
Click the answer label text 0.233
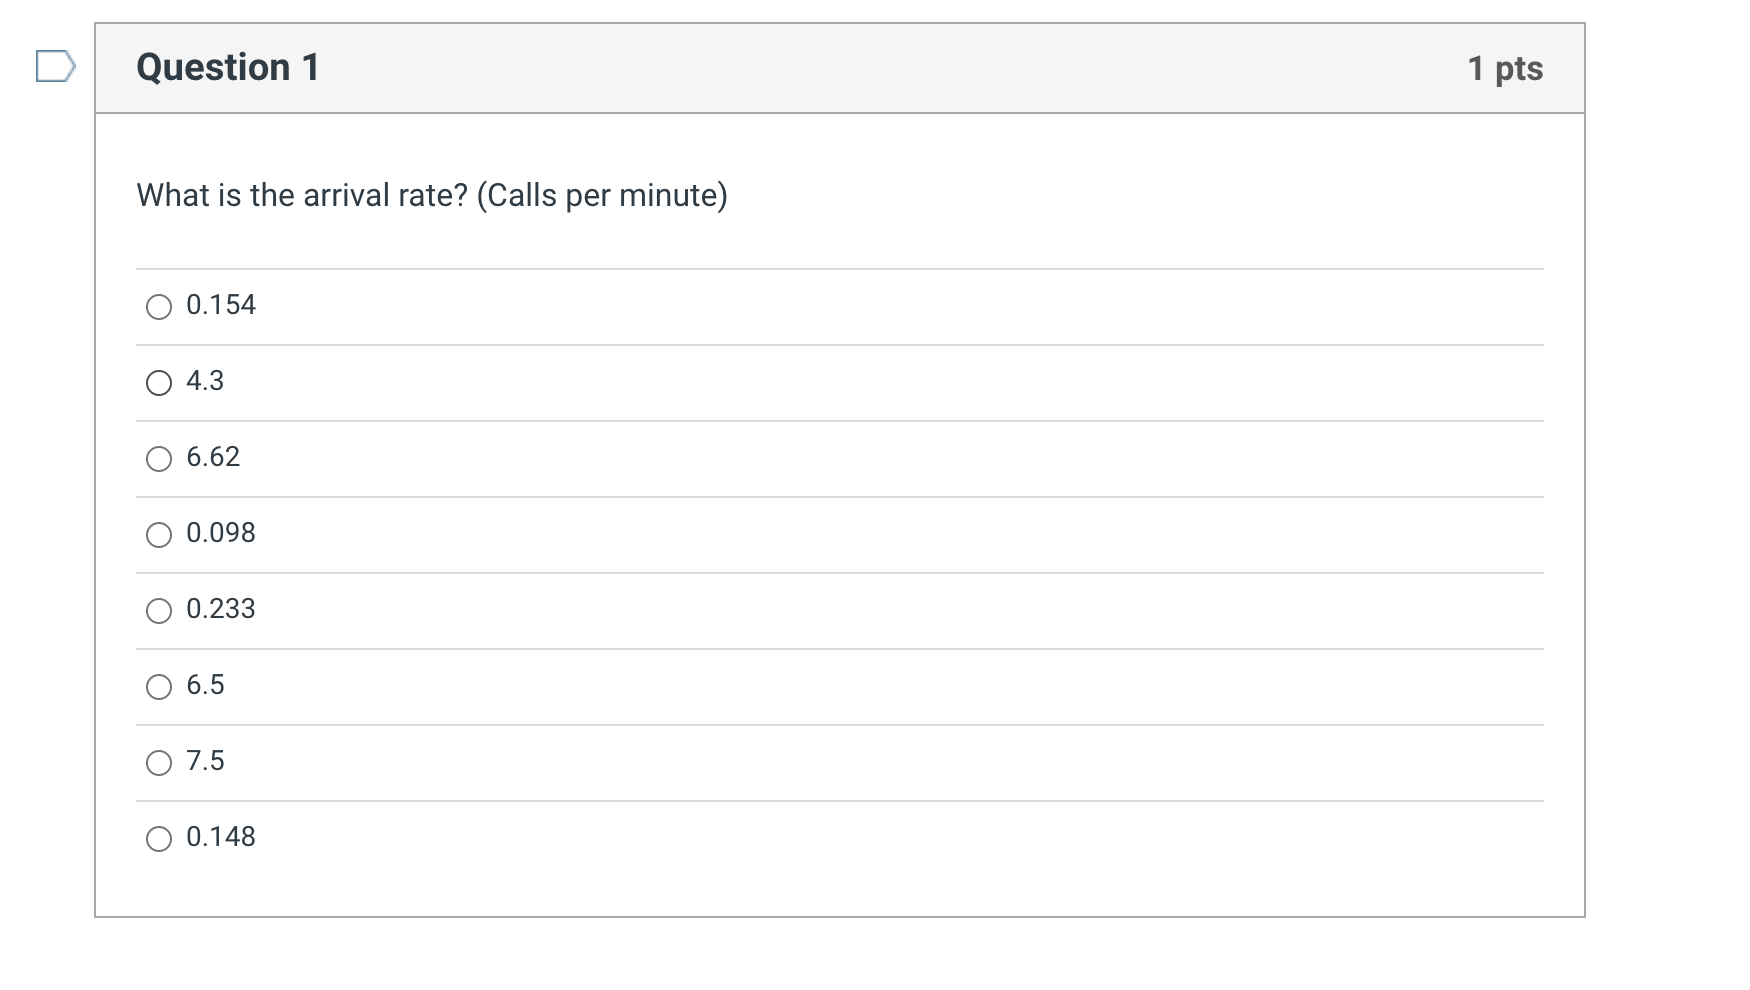pyautogui.click(x=220, y=609)
